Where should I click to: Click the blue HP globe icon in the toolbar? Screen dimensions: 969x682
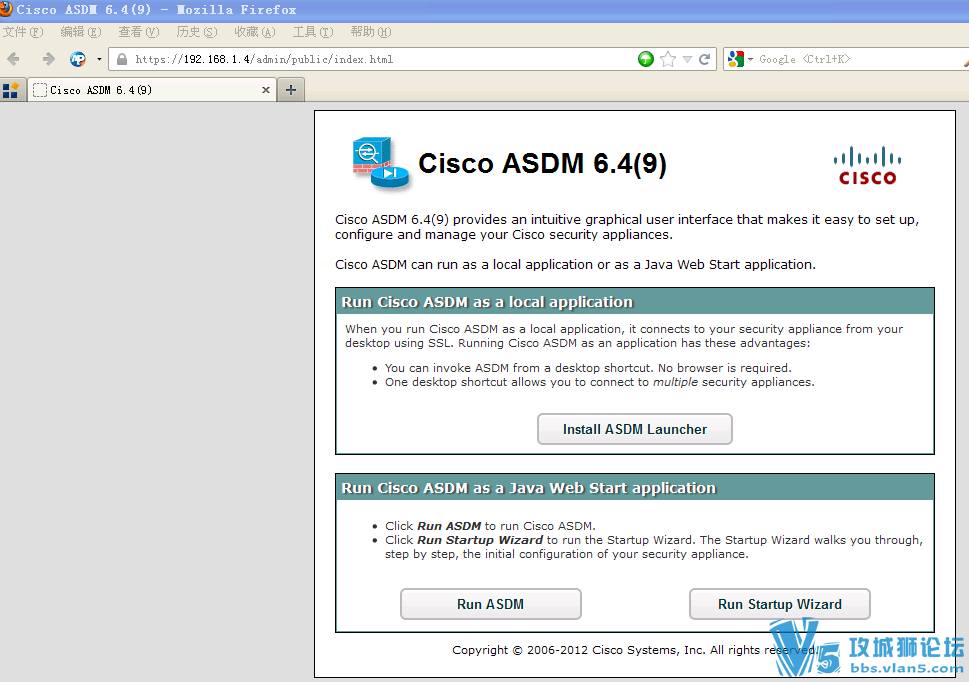coord(78,59)
